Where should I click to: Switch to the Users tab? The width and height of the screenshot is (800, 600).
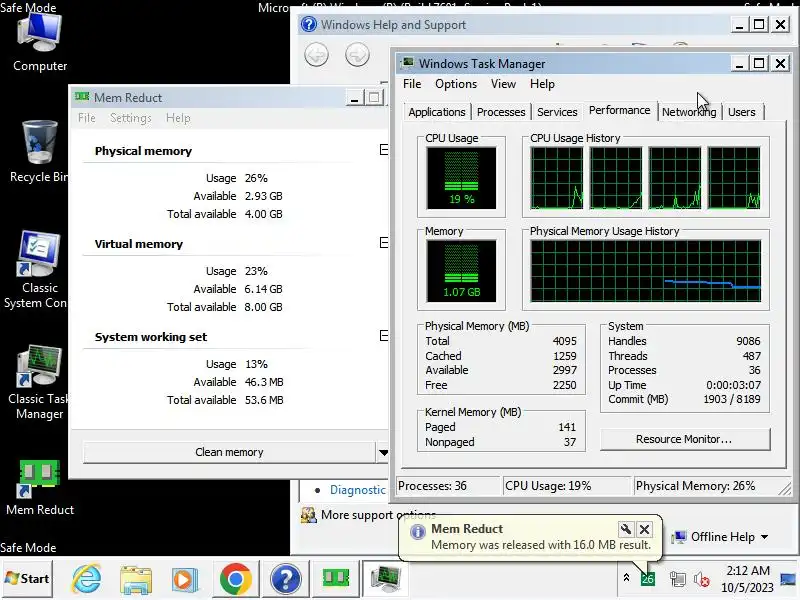(x=741, y=112)
